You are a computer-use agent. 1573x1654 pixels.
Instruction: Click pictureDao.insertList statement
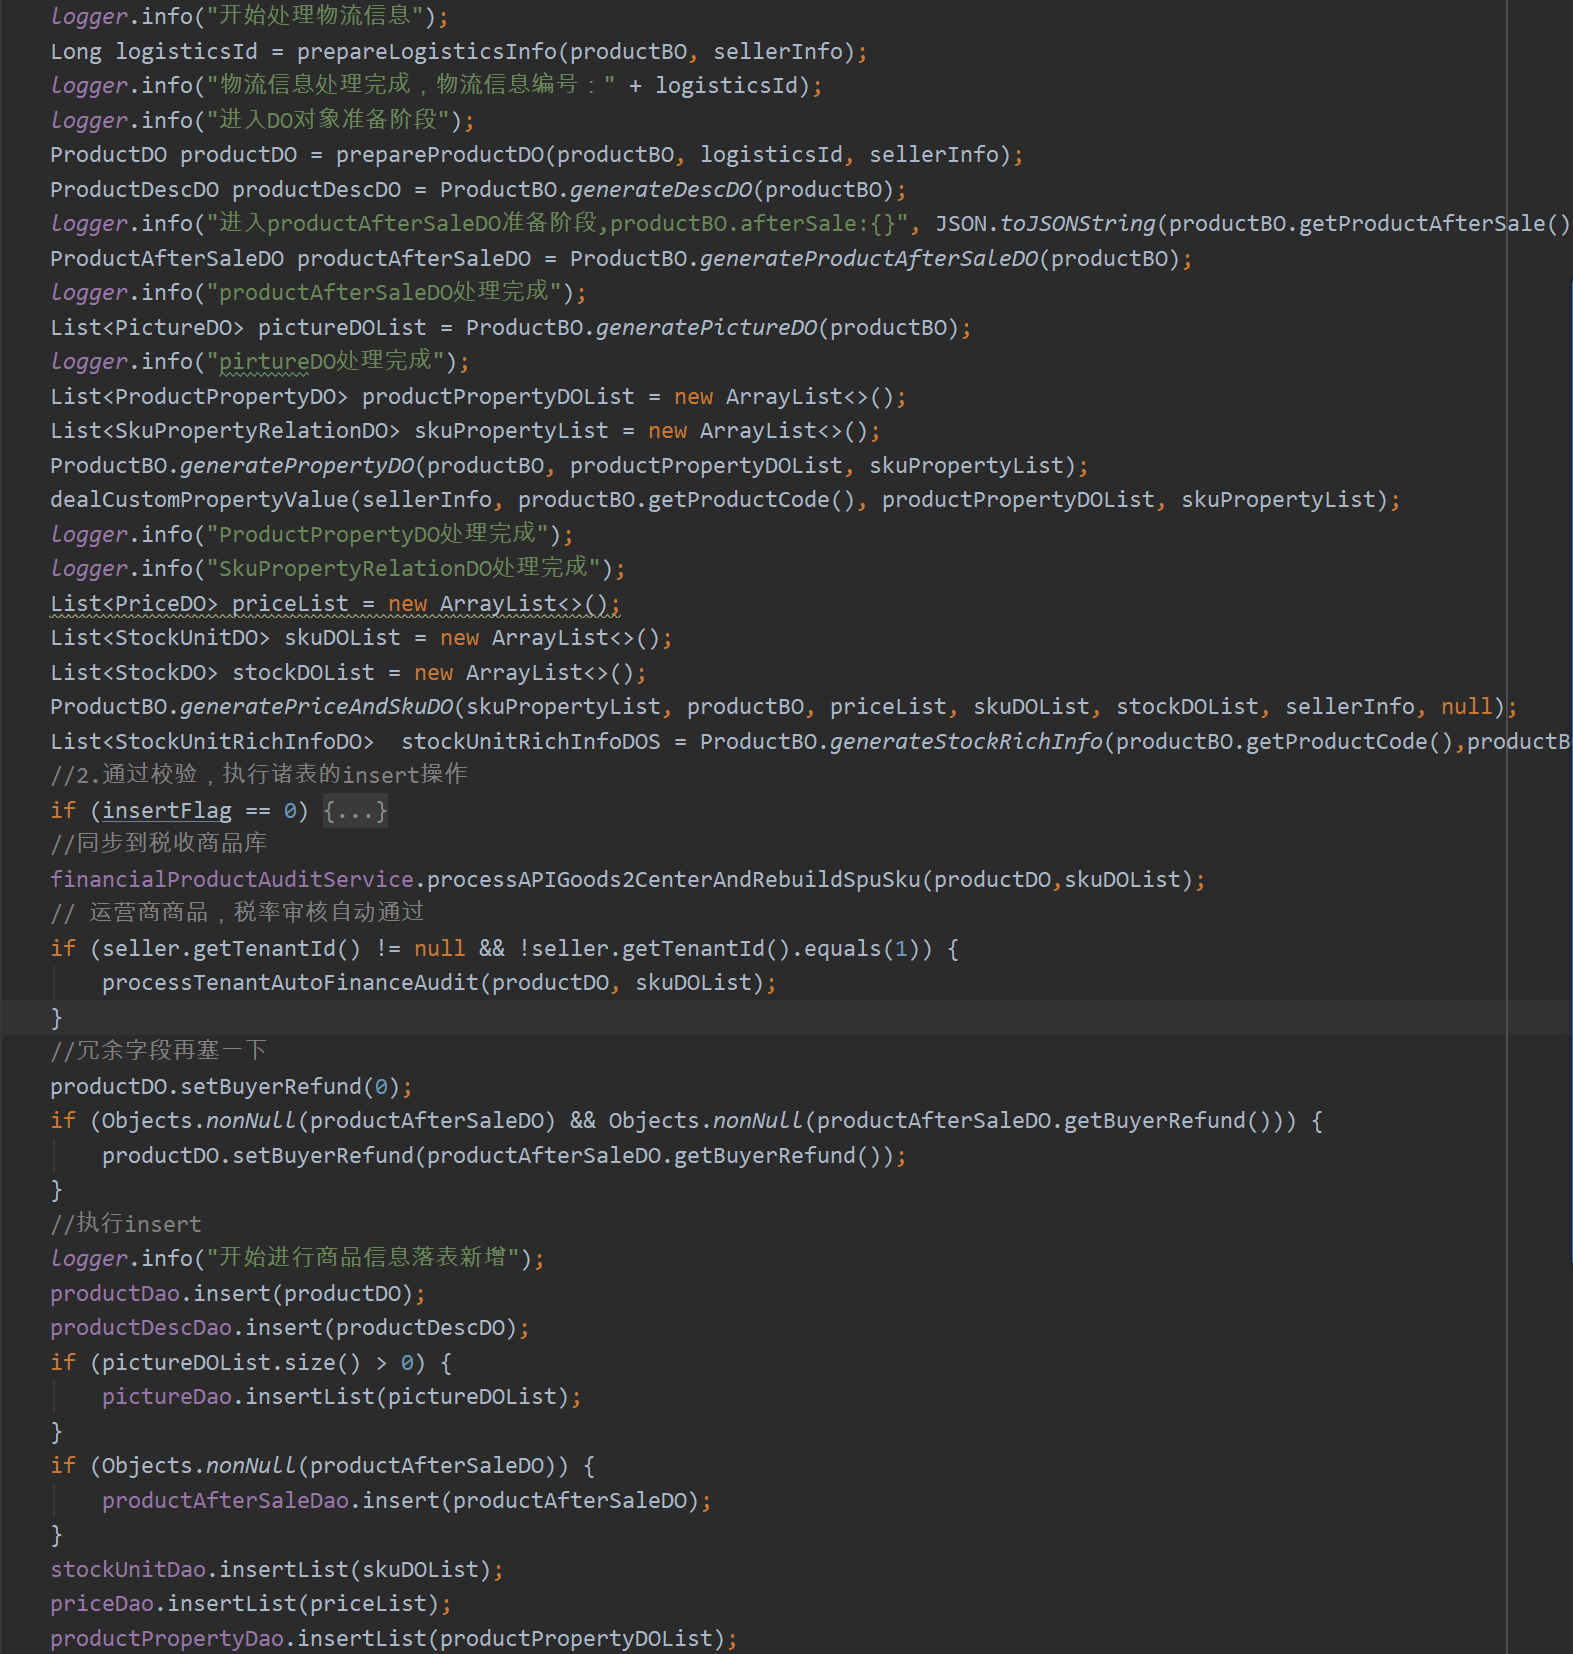[342, 1397]
